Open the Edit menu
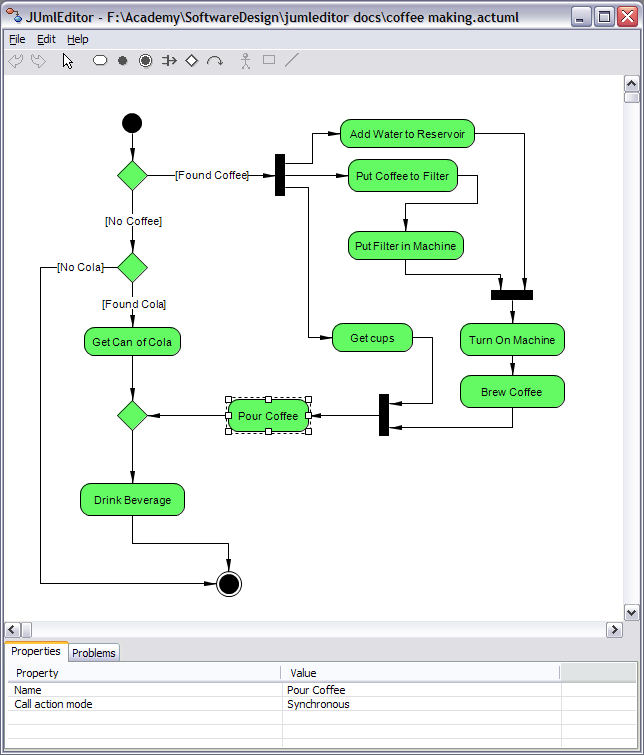Viewport: 644px width, 755px height. pyautogui.click(x=46, y=39)
